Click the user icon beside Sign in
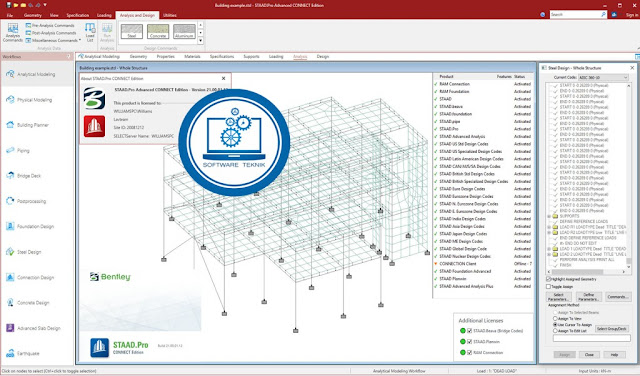Screen dimensions: 640x376 click(x=614, y=14)
